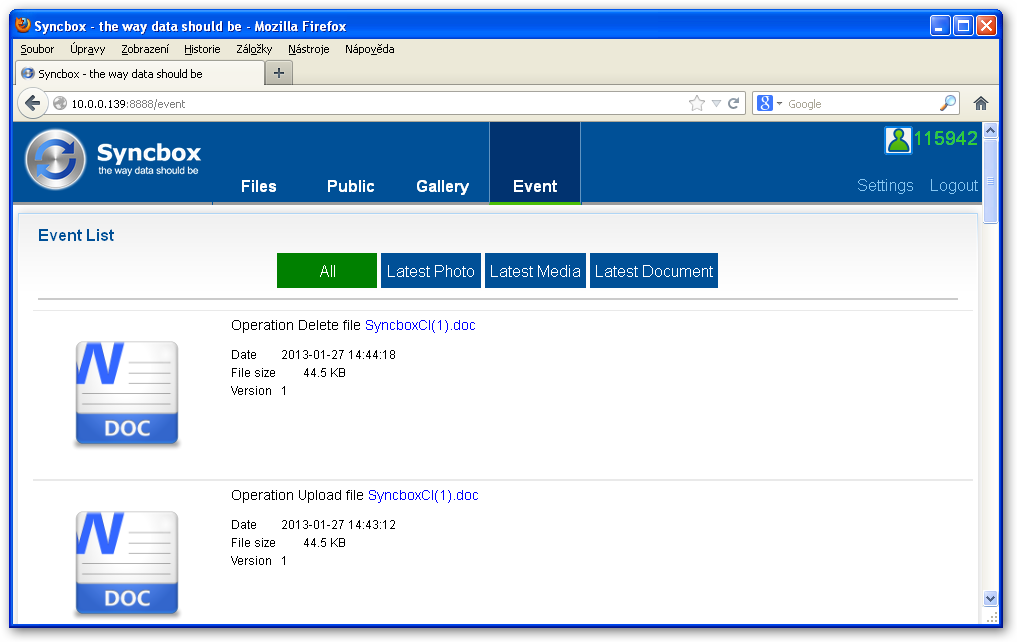Filter by Latest Document
This screenshot has width=1017, height=642.
(x=654, y=270)
